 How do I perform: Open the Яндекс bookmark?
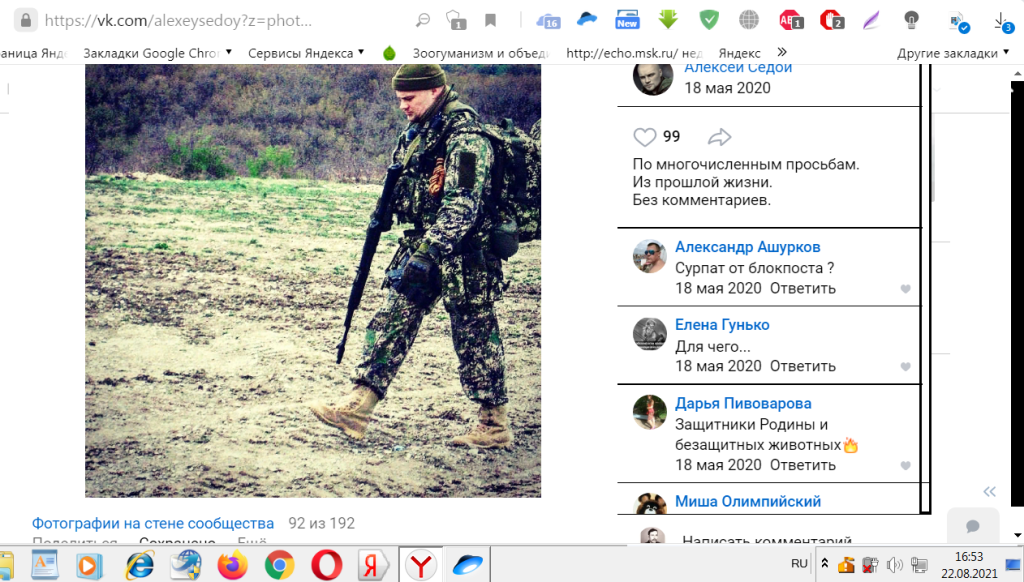click(x=739, y=53)
